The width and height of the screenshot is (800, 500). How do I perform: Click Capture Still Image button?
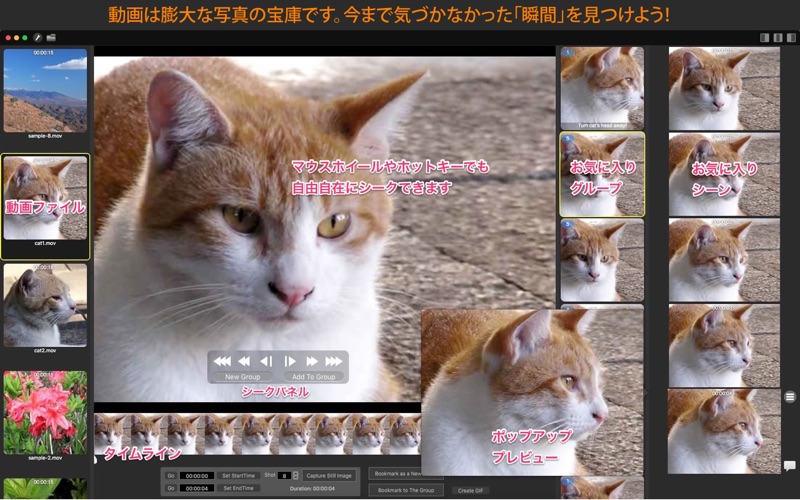point(329,476)
